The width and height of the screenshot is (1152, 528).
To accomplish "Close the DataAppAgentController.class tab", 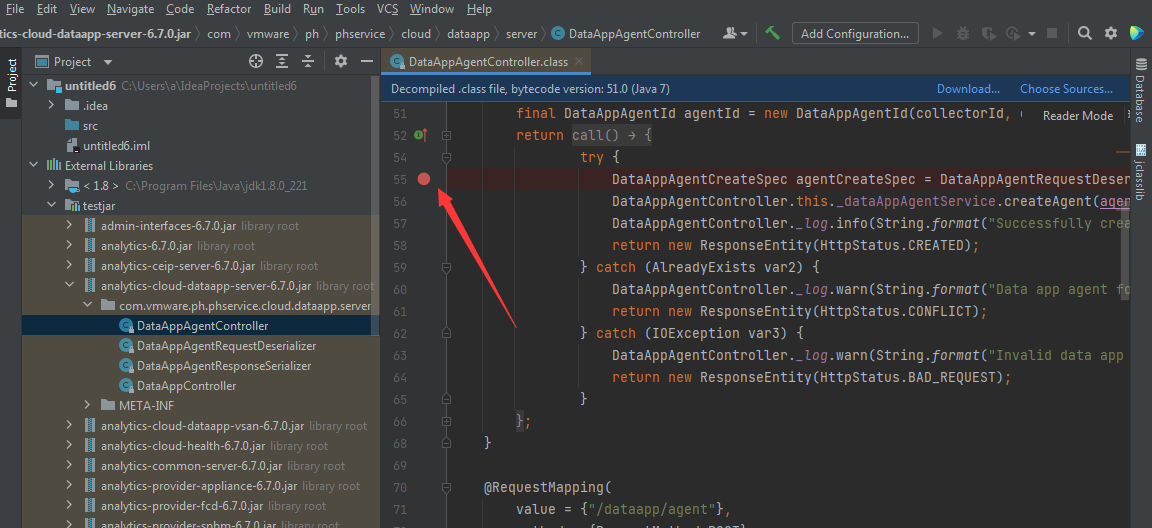I will (x=581, y=62).
